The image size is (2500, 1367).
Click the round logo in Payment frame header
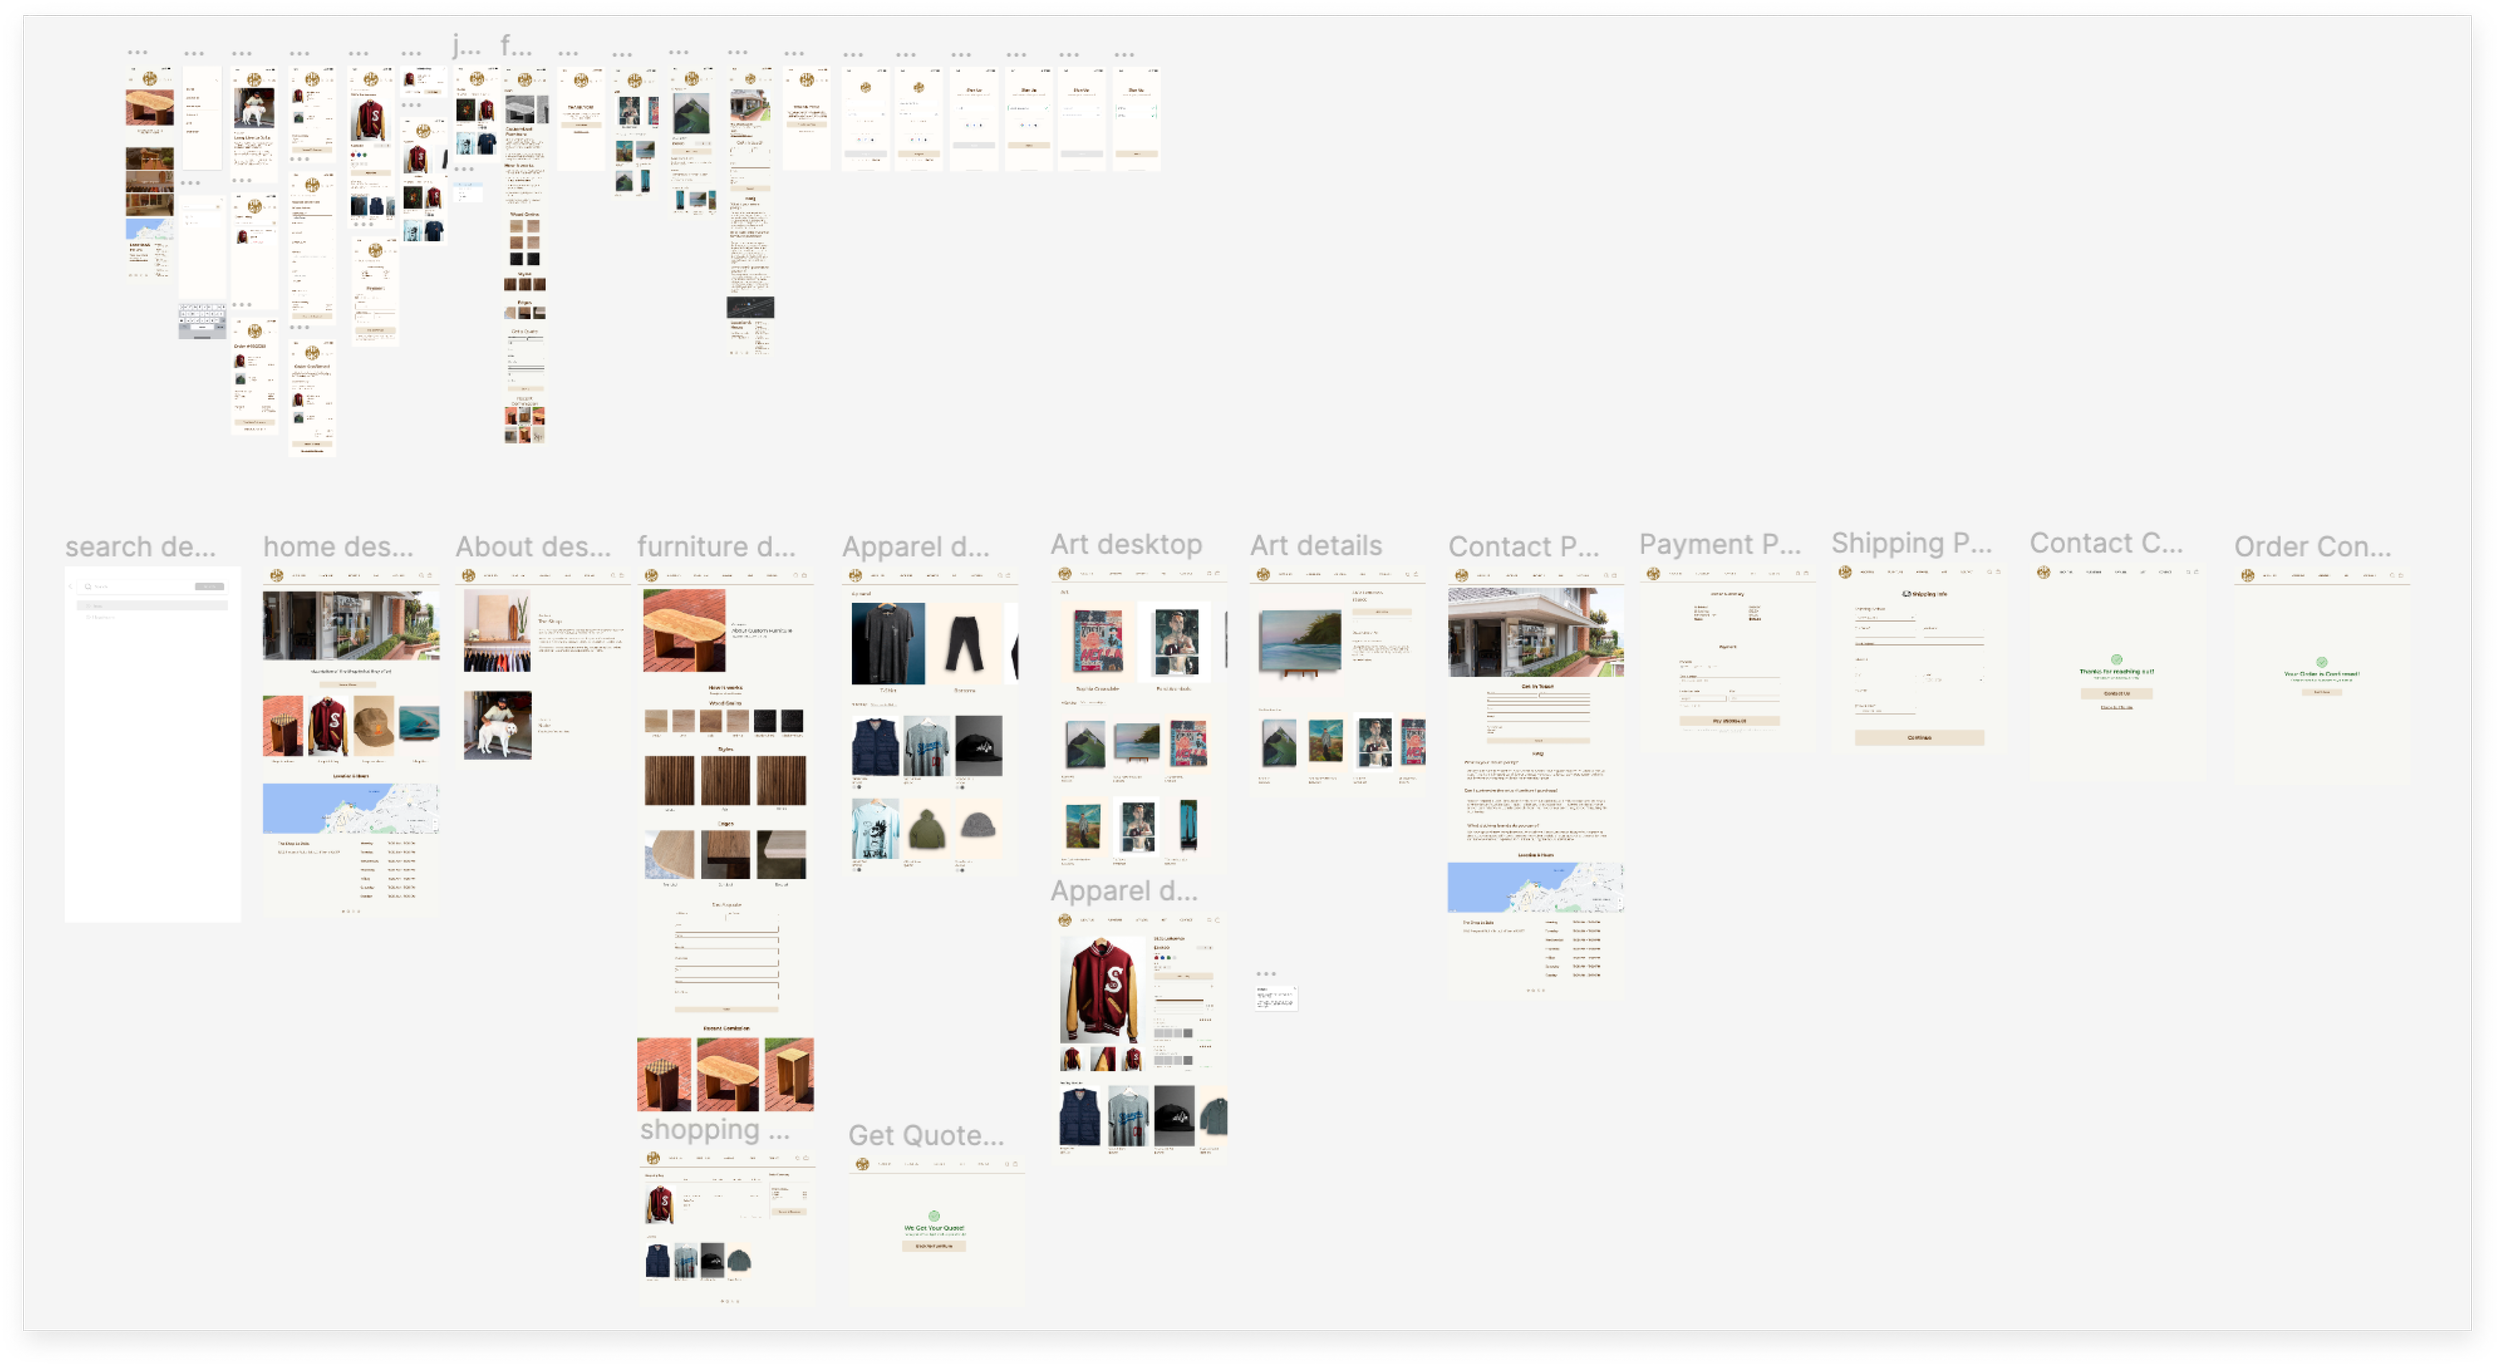point(1653,574)
